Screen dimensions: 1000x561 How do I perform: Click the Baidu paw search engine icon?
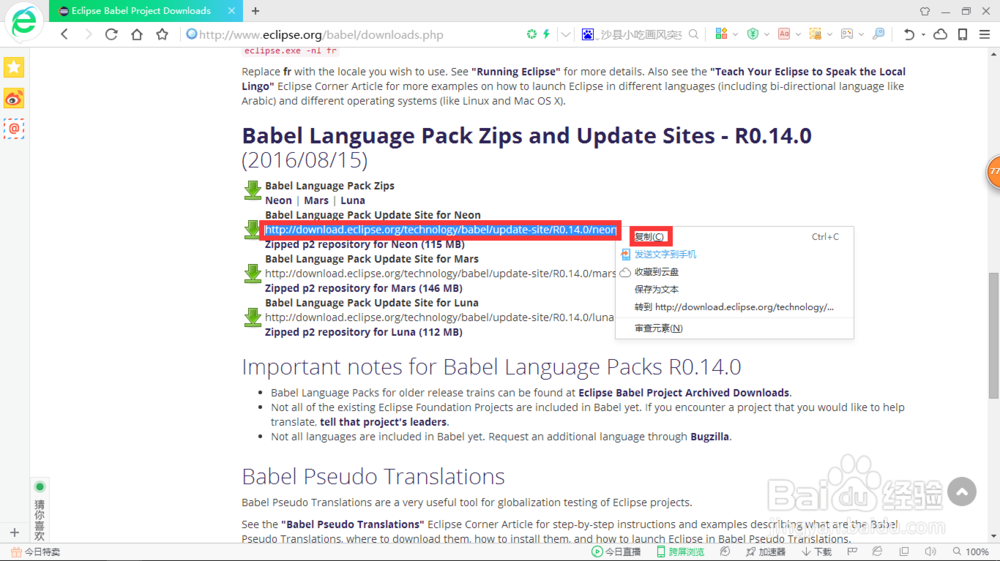point(587,34)
